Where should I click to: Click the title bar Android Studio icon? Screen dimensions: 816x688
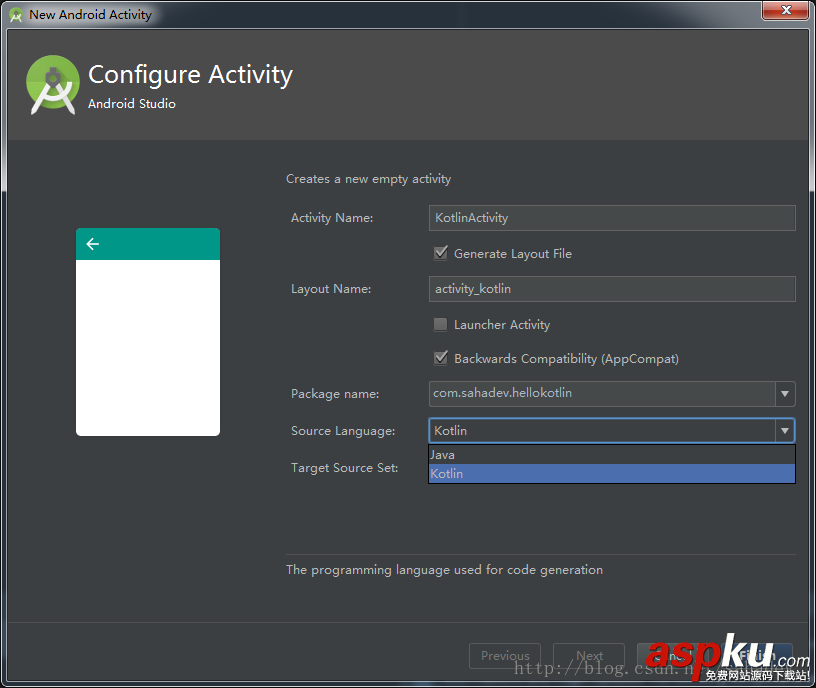tap(16, 15)
